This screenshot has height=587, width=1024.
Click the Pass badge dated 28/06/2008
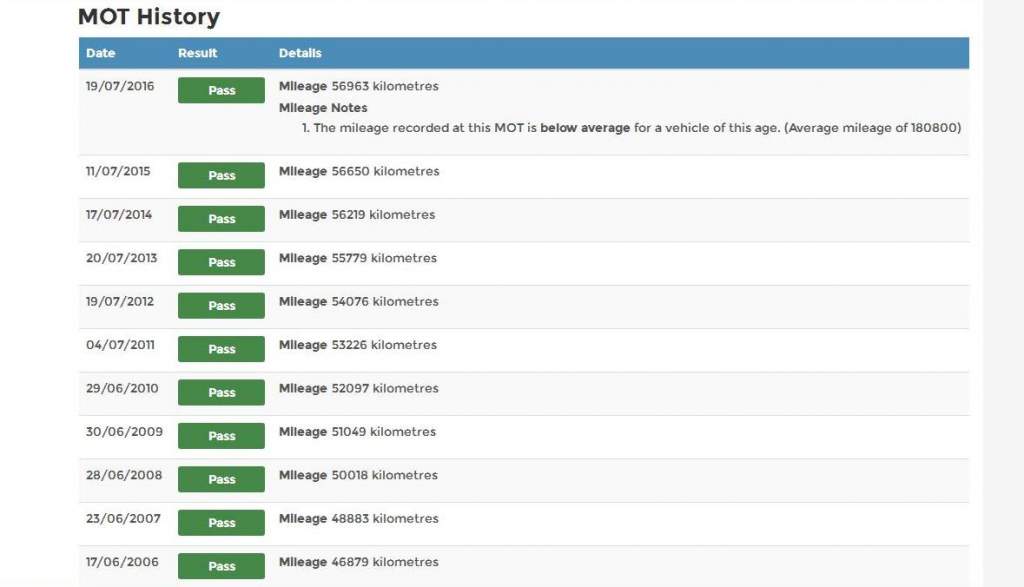[x=221, y=480]
